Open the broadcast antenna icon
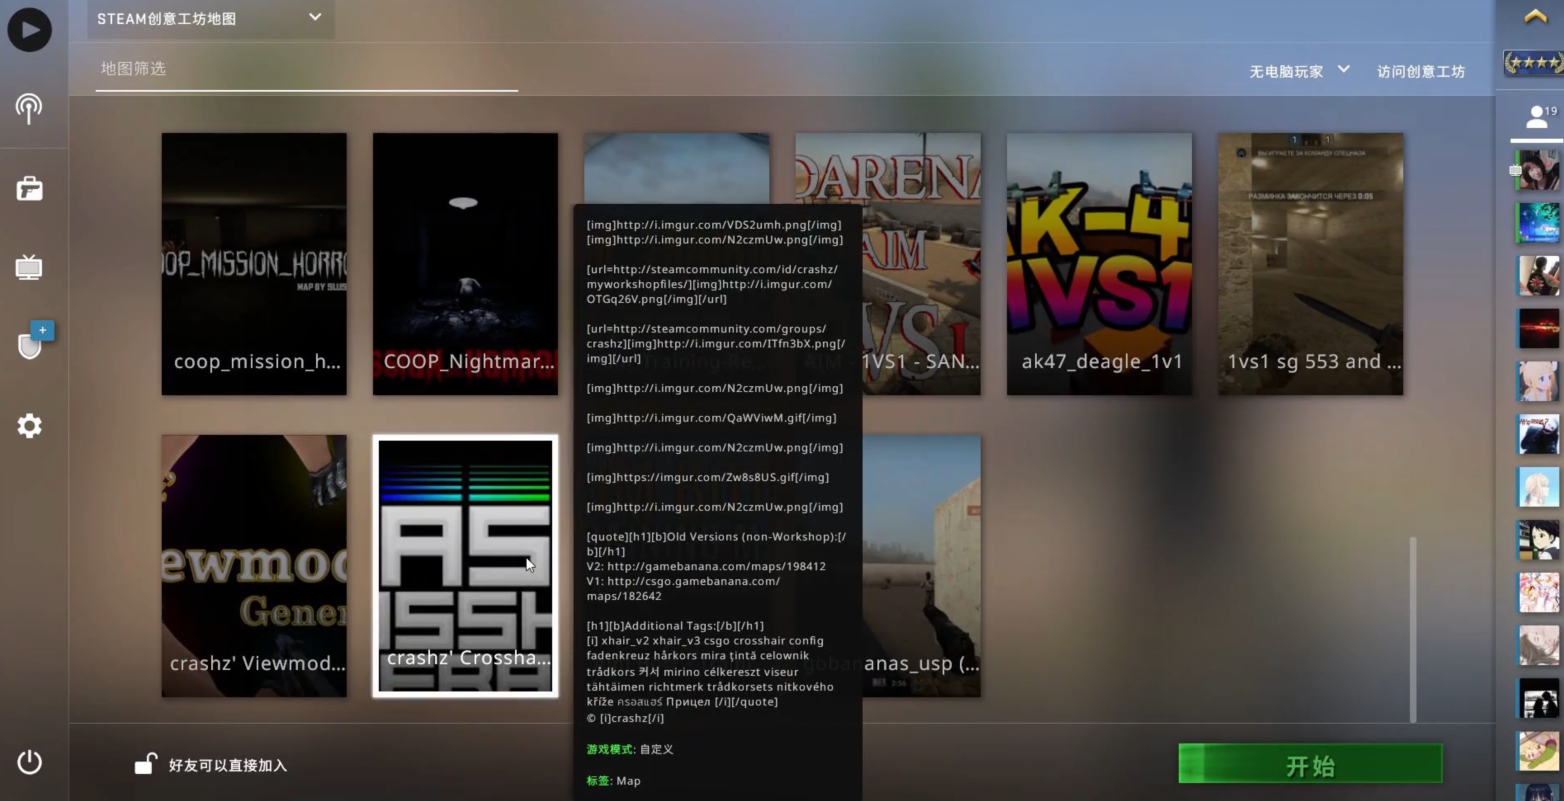This screenshot has width=1564, height=801. tap(29, 108)
